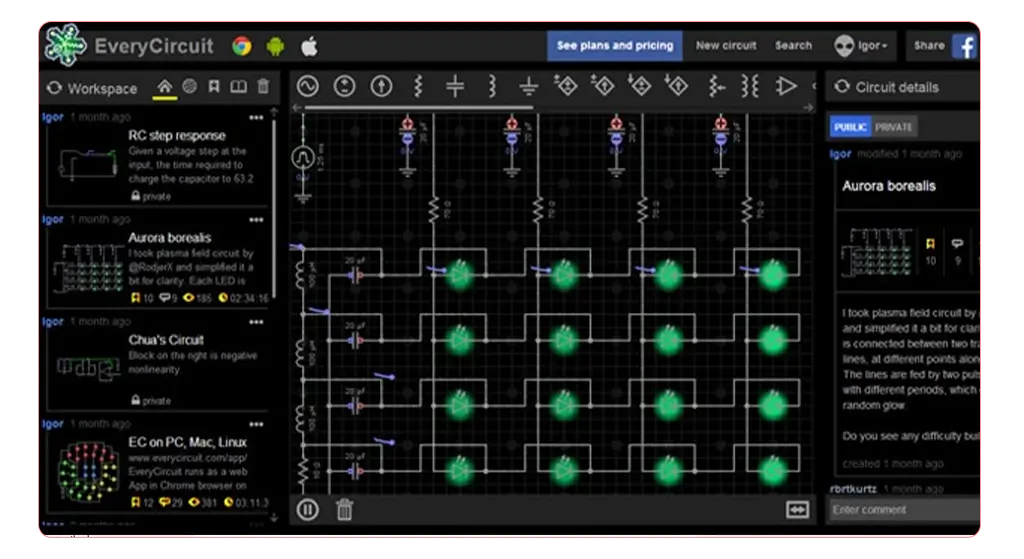Image resolution: width=1024 pixels, height=559 pixels.
Task: Switch circuit visibility to PUBLIC
Action: click(850, 127)
